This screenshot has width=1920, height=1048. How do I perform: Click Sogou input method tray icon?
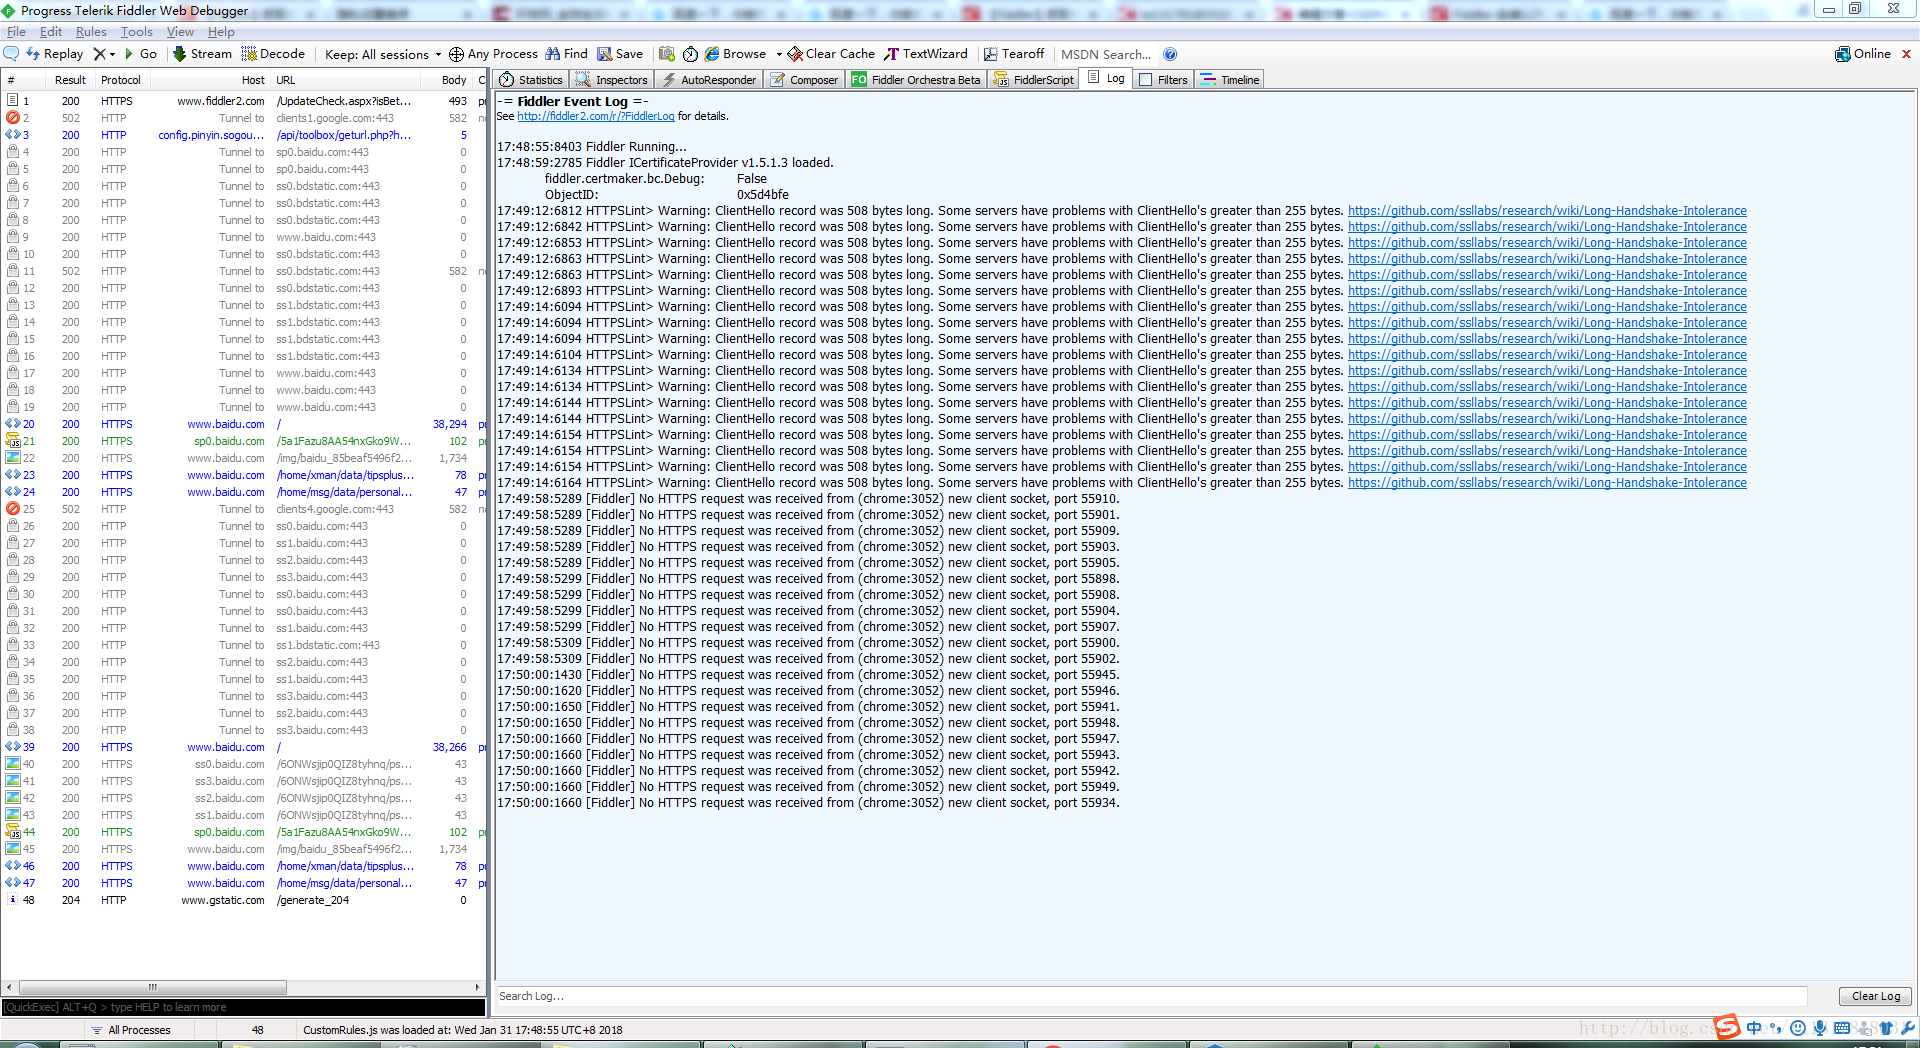(1727, 1027)
